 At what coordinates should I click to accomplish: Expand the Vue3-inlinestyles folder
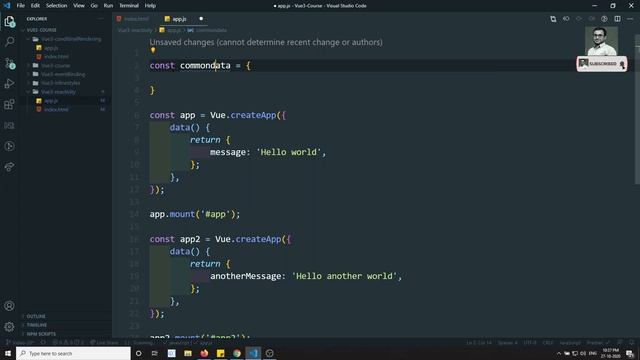[x=60, y=83]
